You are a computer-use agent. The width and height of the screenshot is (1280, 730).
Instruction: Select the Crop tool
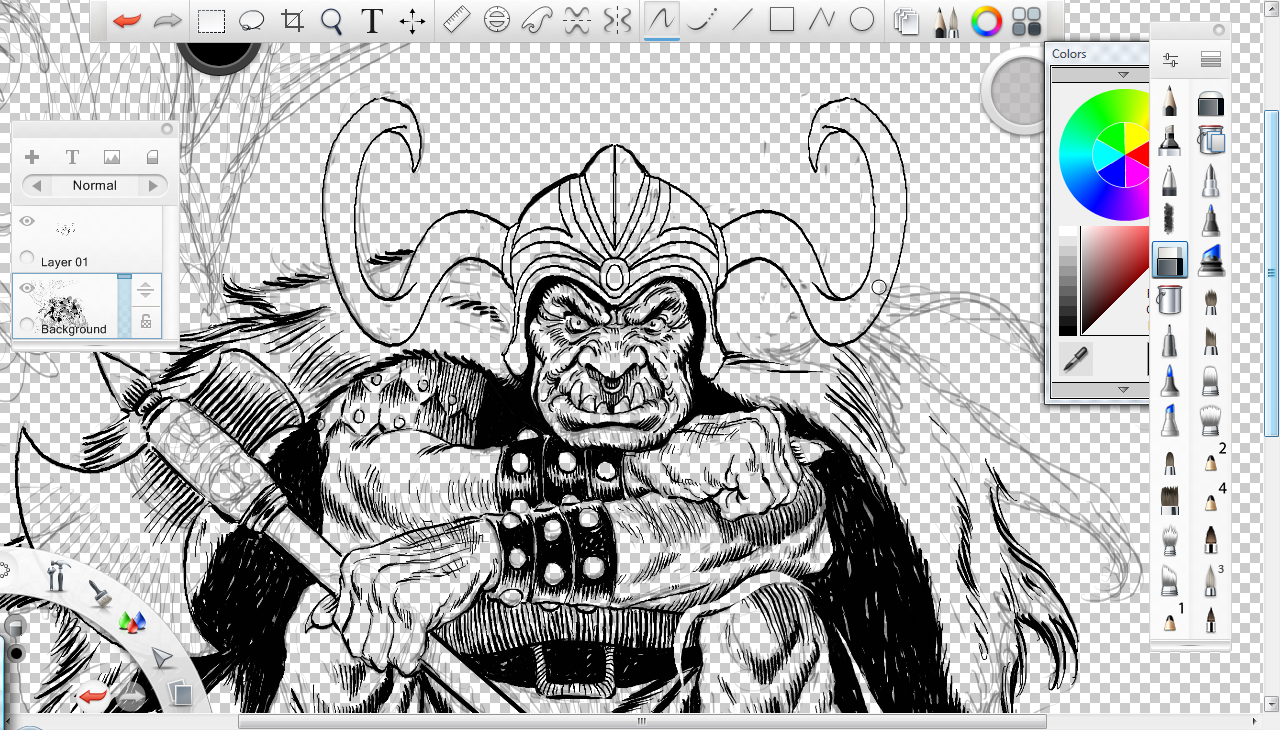[293, 21]
